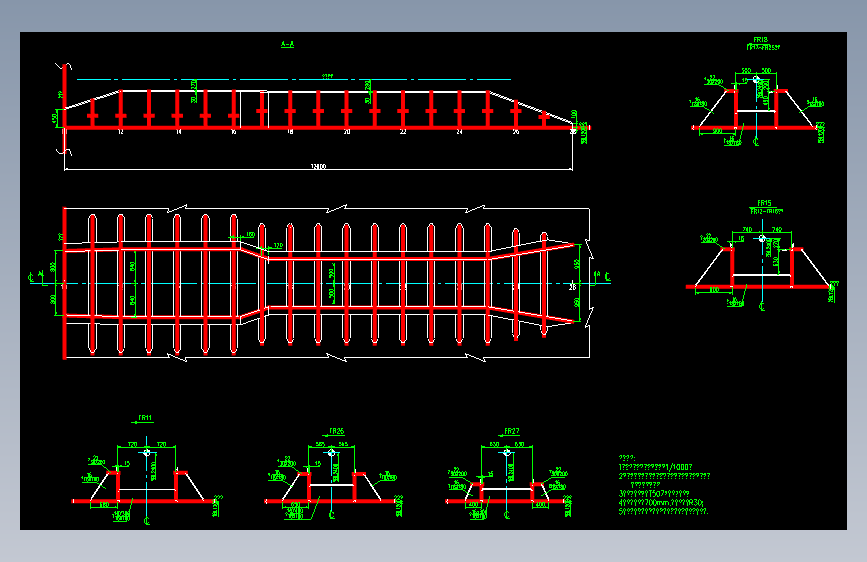Click the FR11 section label

145,418
